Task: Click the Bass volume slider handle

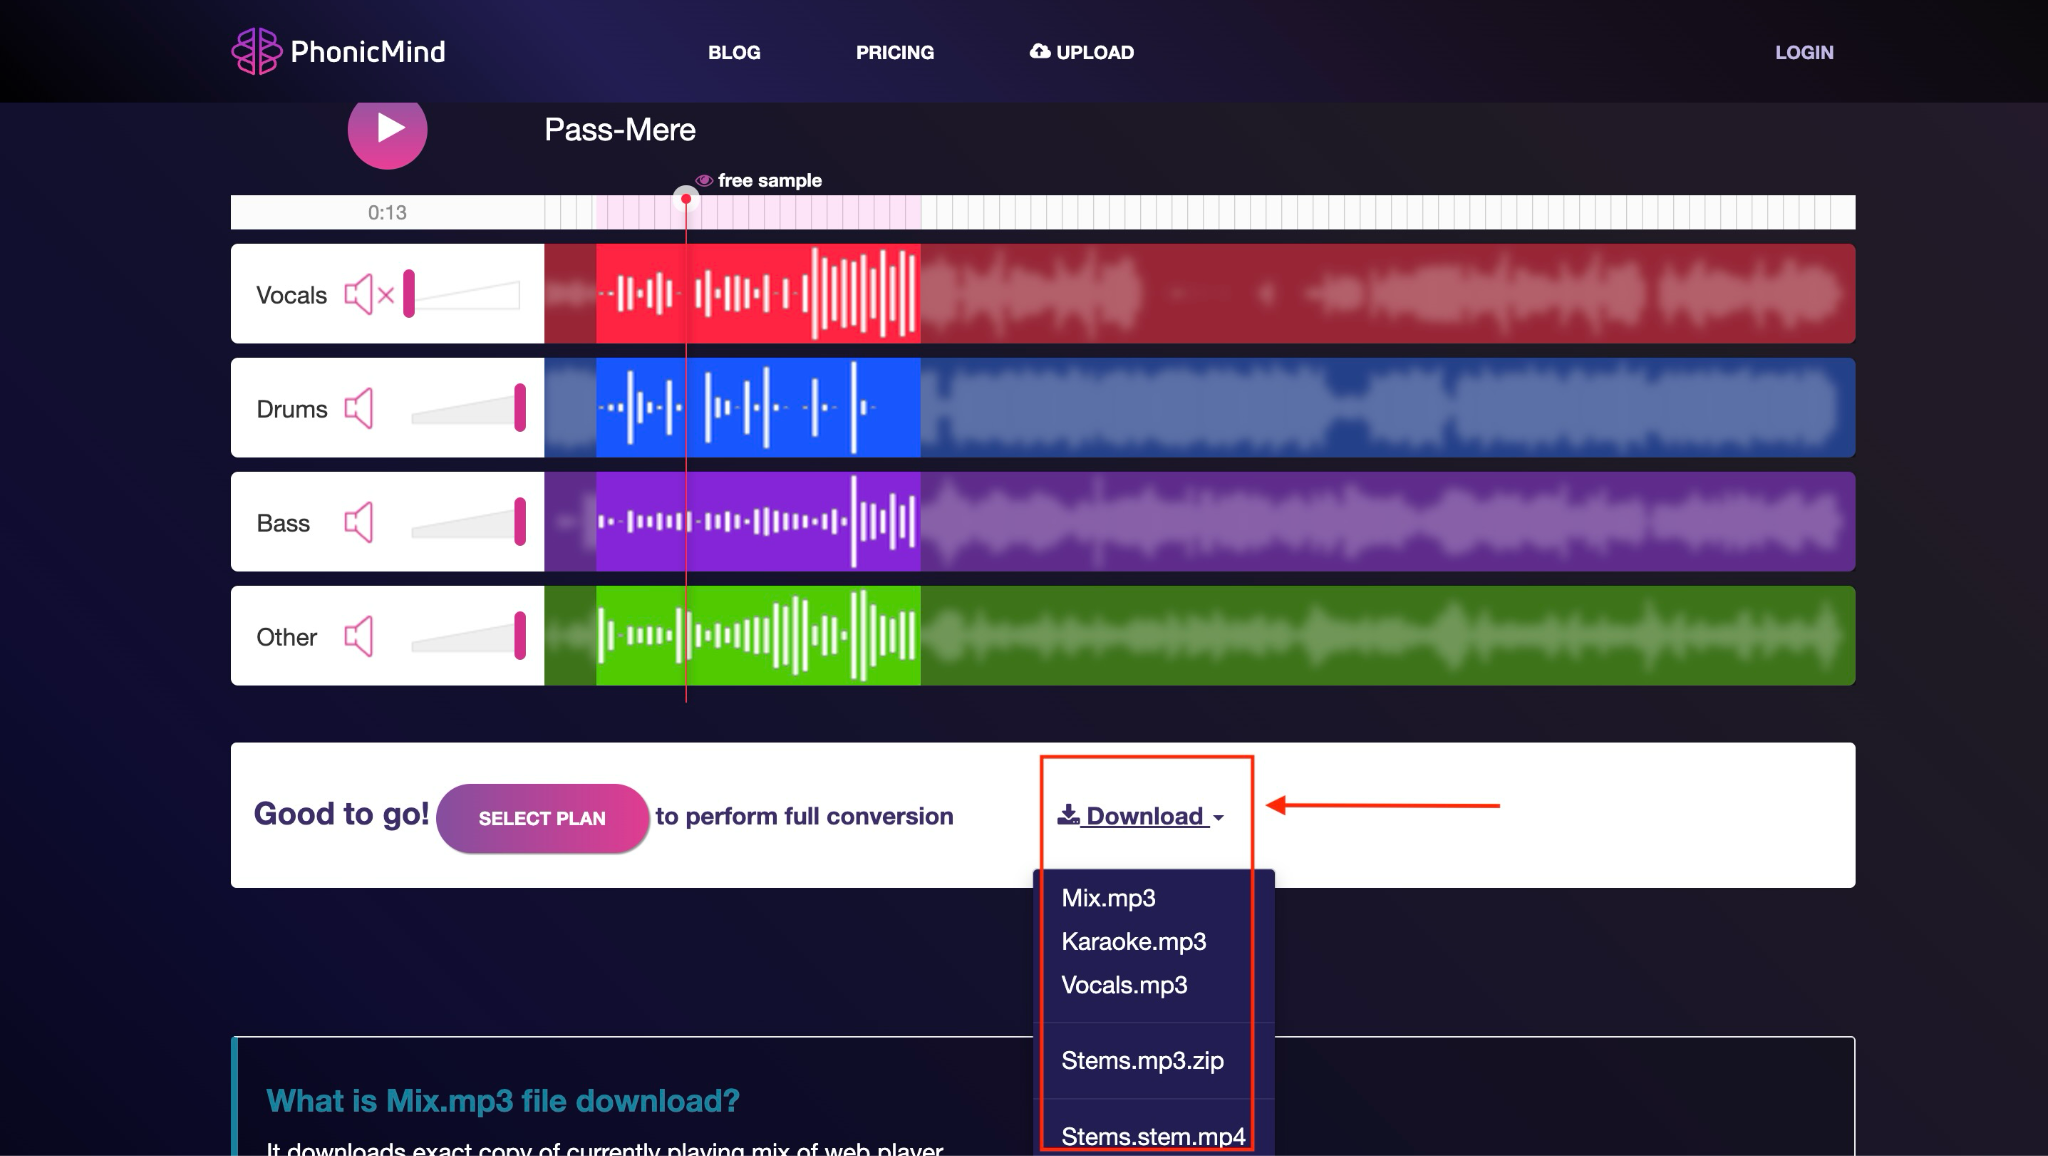Action: pyautogui.click(x=520, y=522)
